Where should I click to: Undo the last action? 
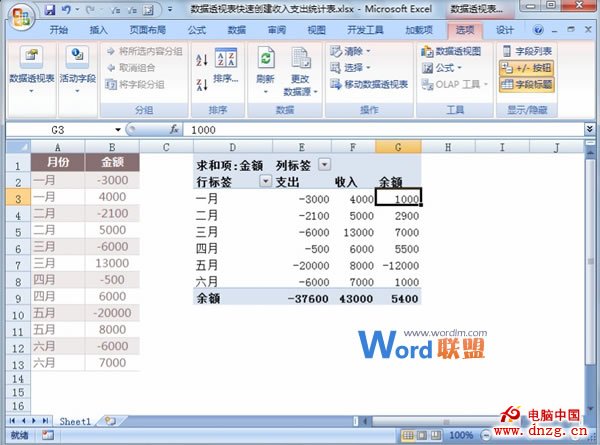click(x=66, y=10)
